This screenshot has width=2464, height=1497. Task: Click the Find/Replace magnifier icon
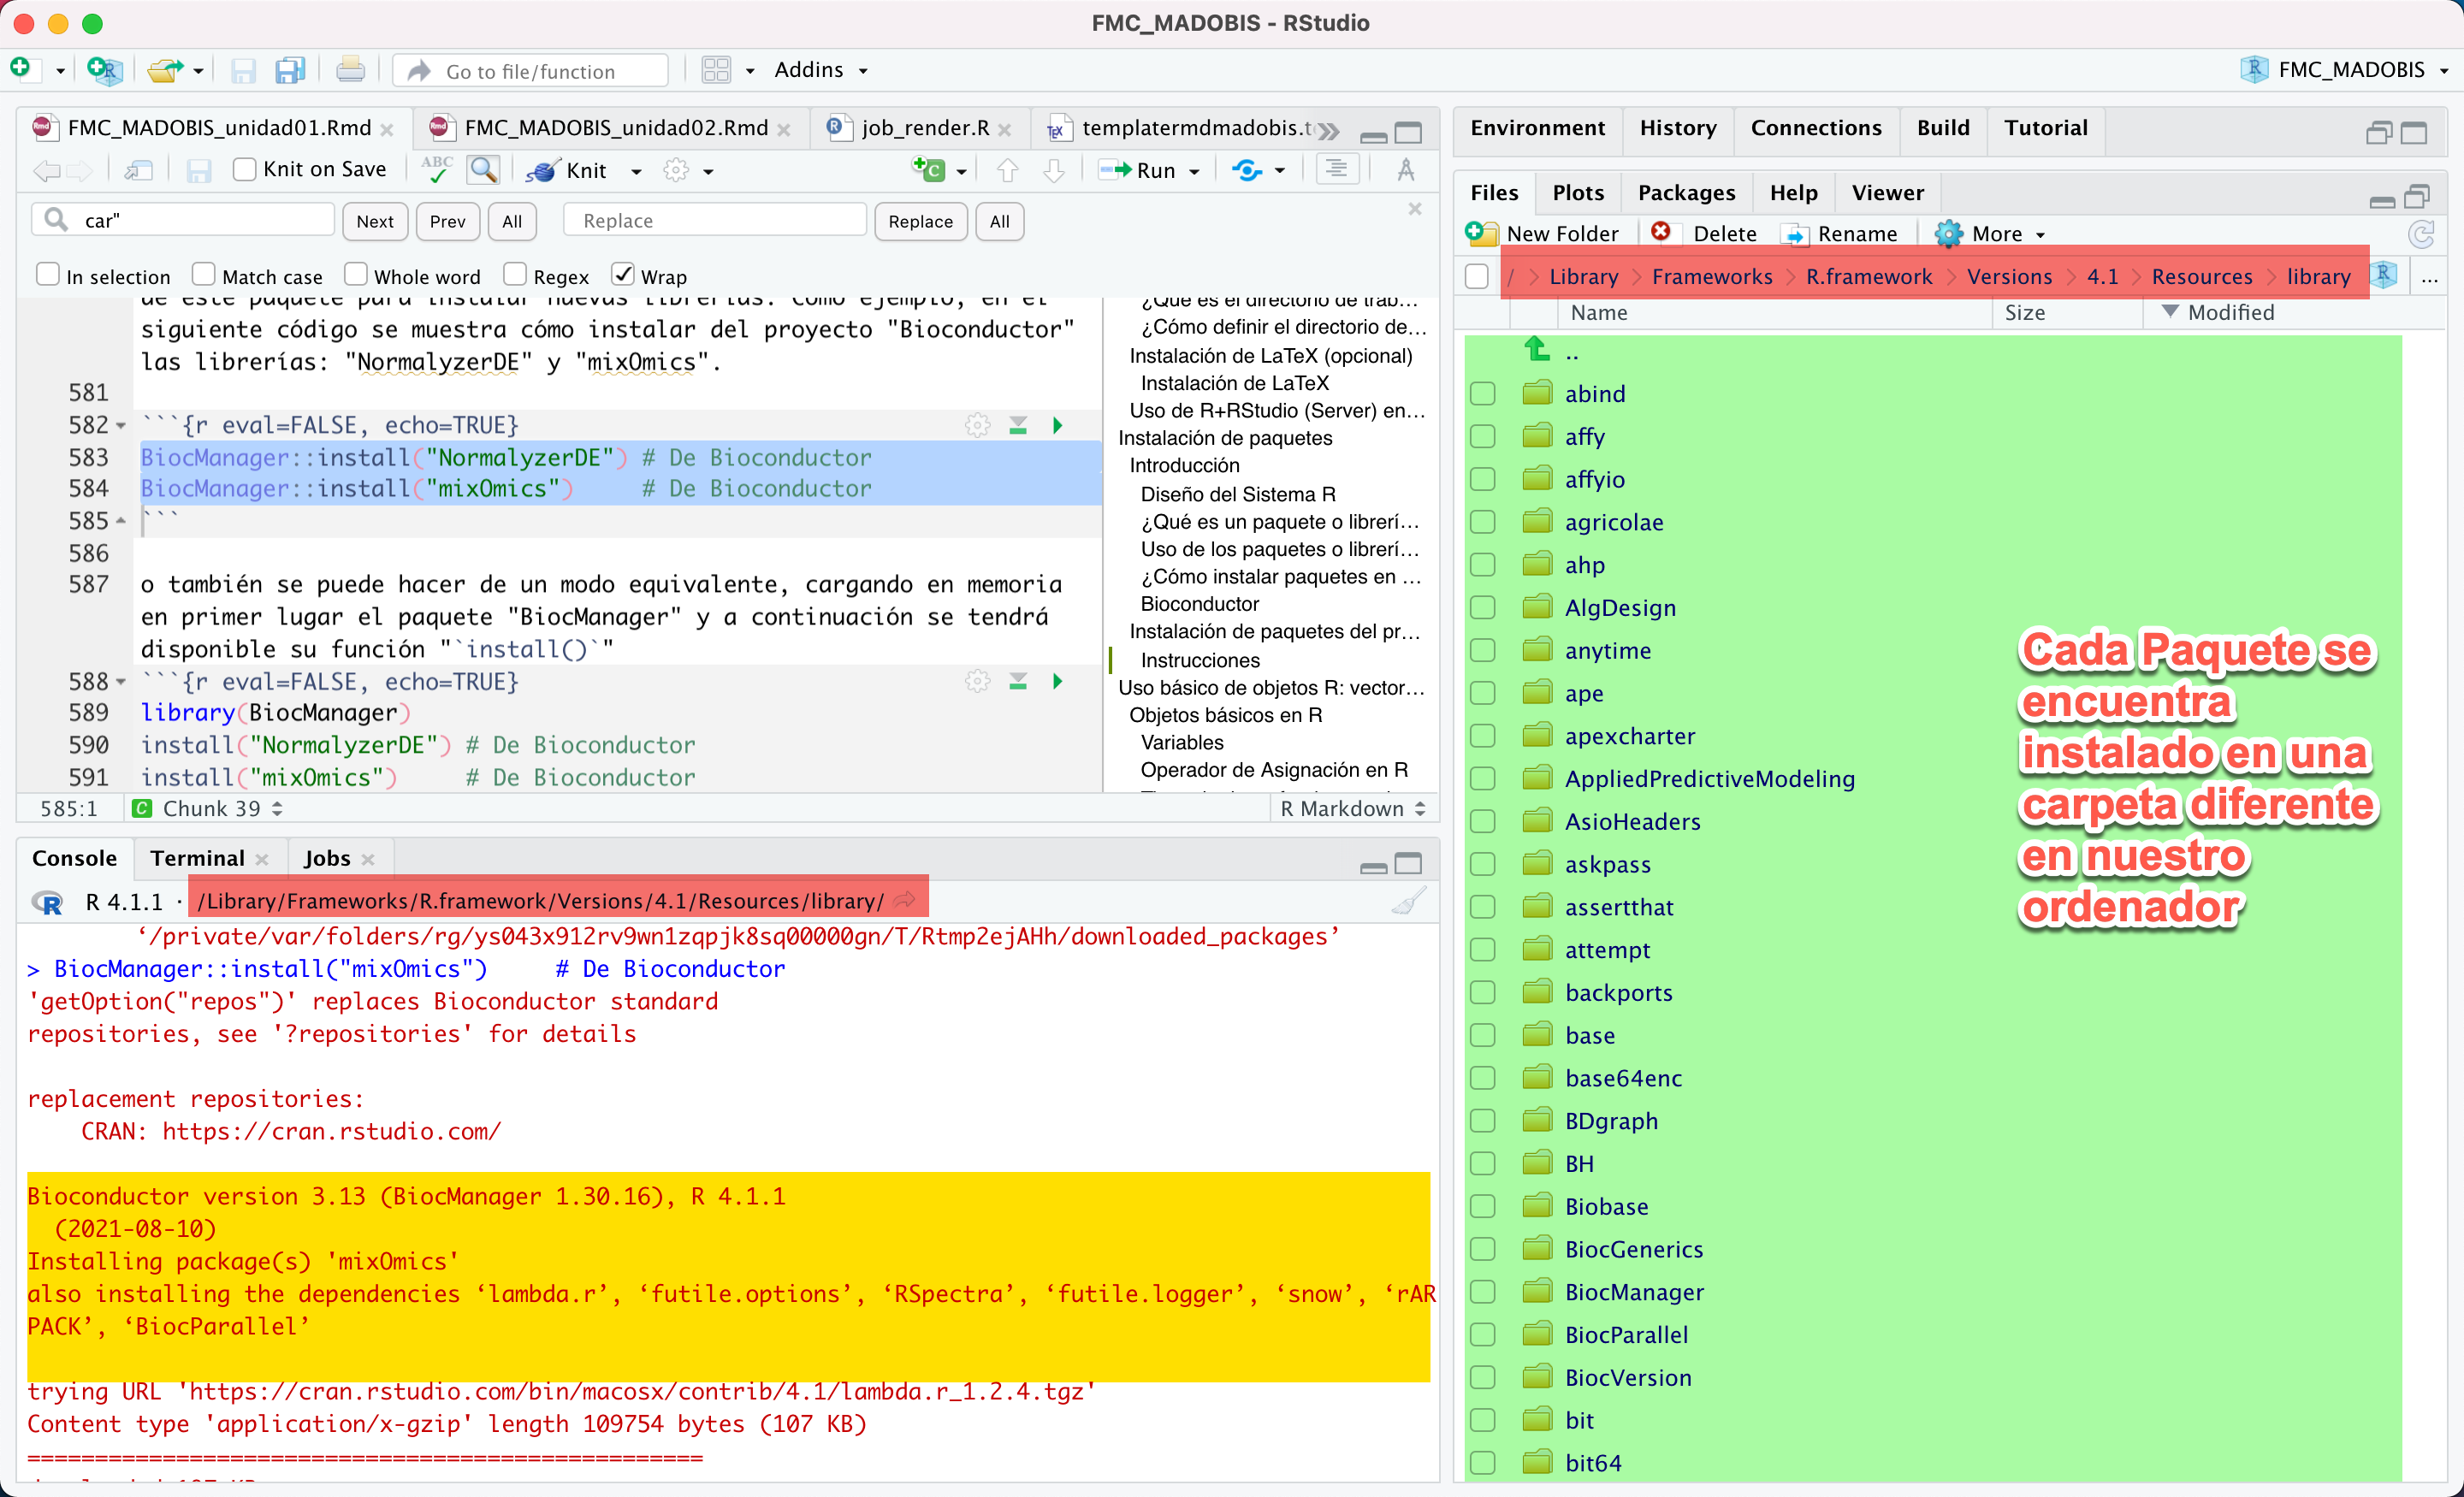click(484, 170)
